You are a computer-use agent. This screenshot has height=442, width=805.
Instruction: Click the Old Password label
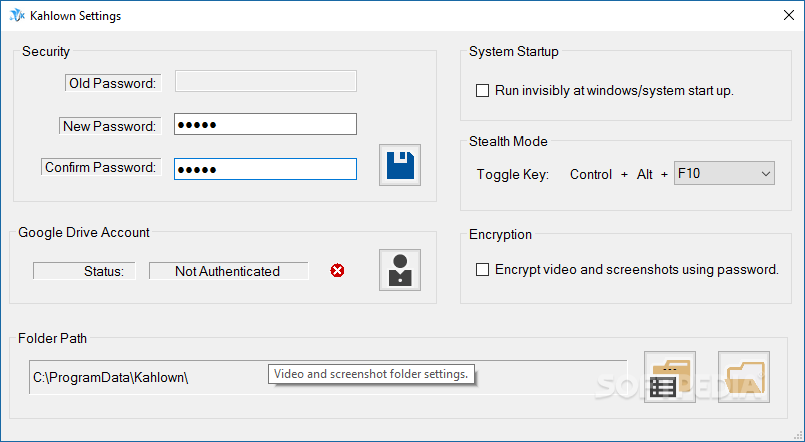click(113, 83)
